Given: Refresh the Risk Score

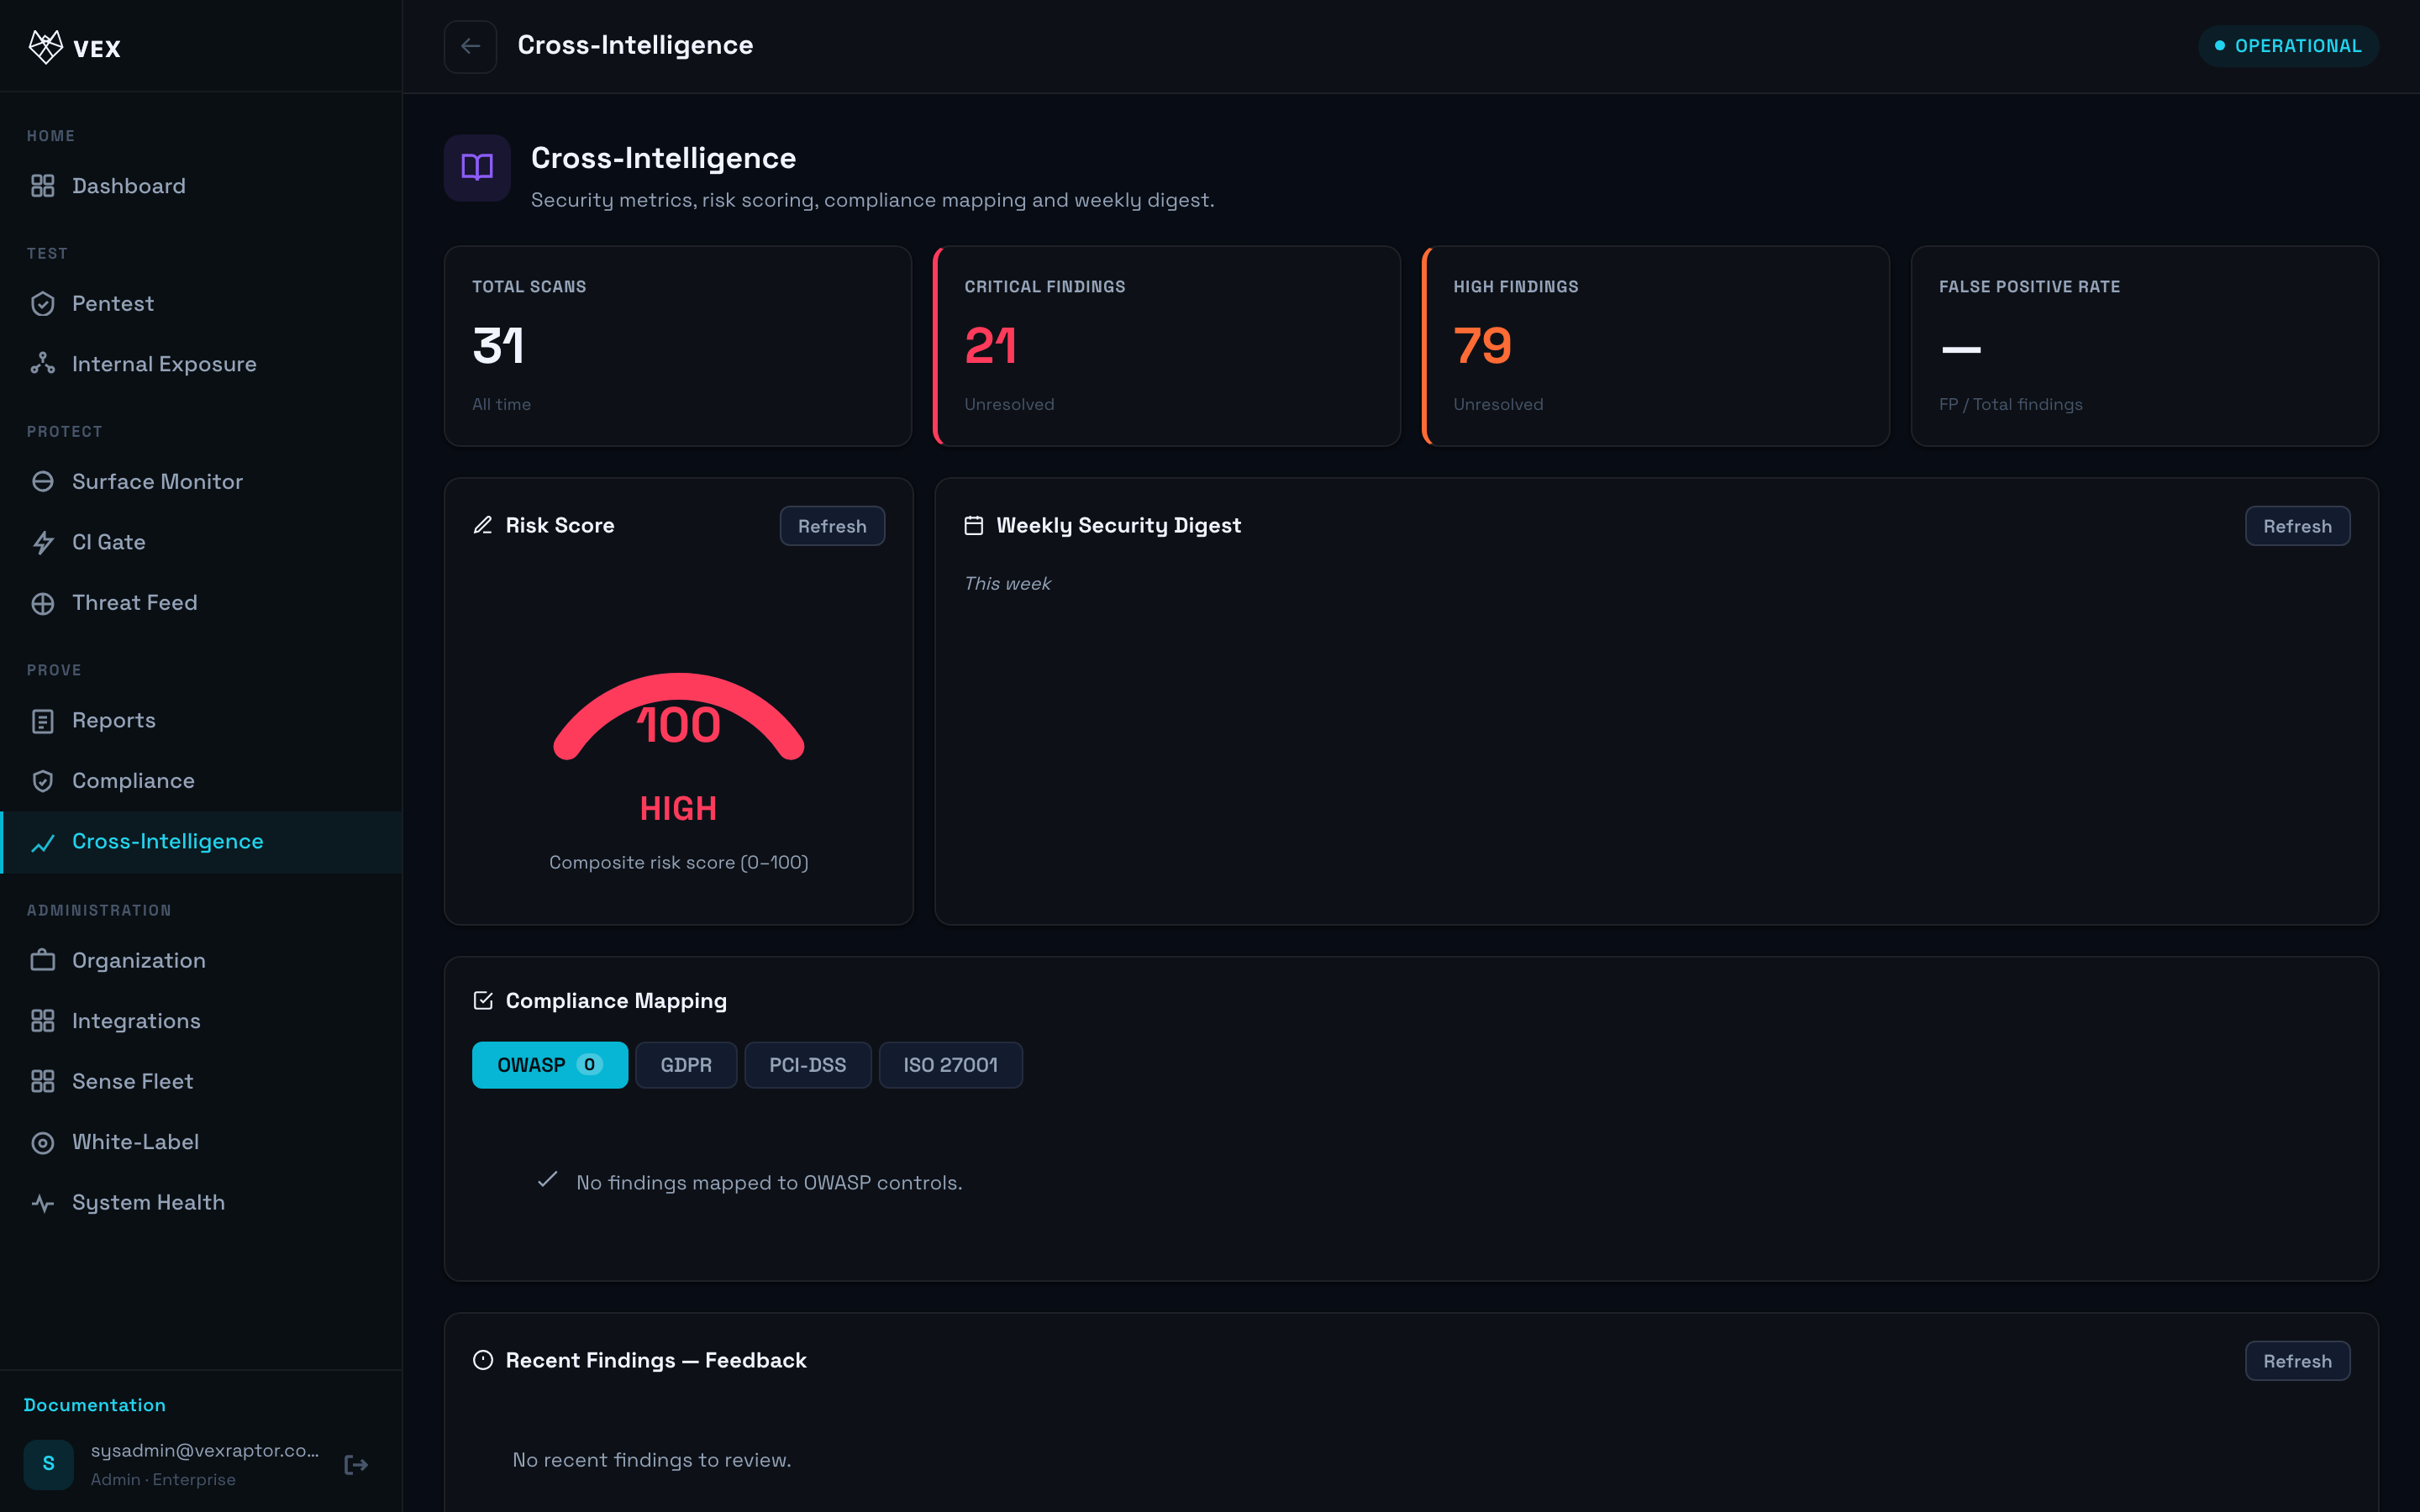Looking at the screenshot, I should tap(832, 526).
